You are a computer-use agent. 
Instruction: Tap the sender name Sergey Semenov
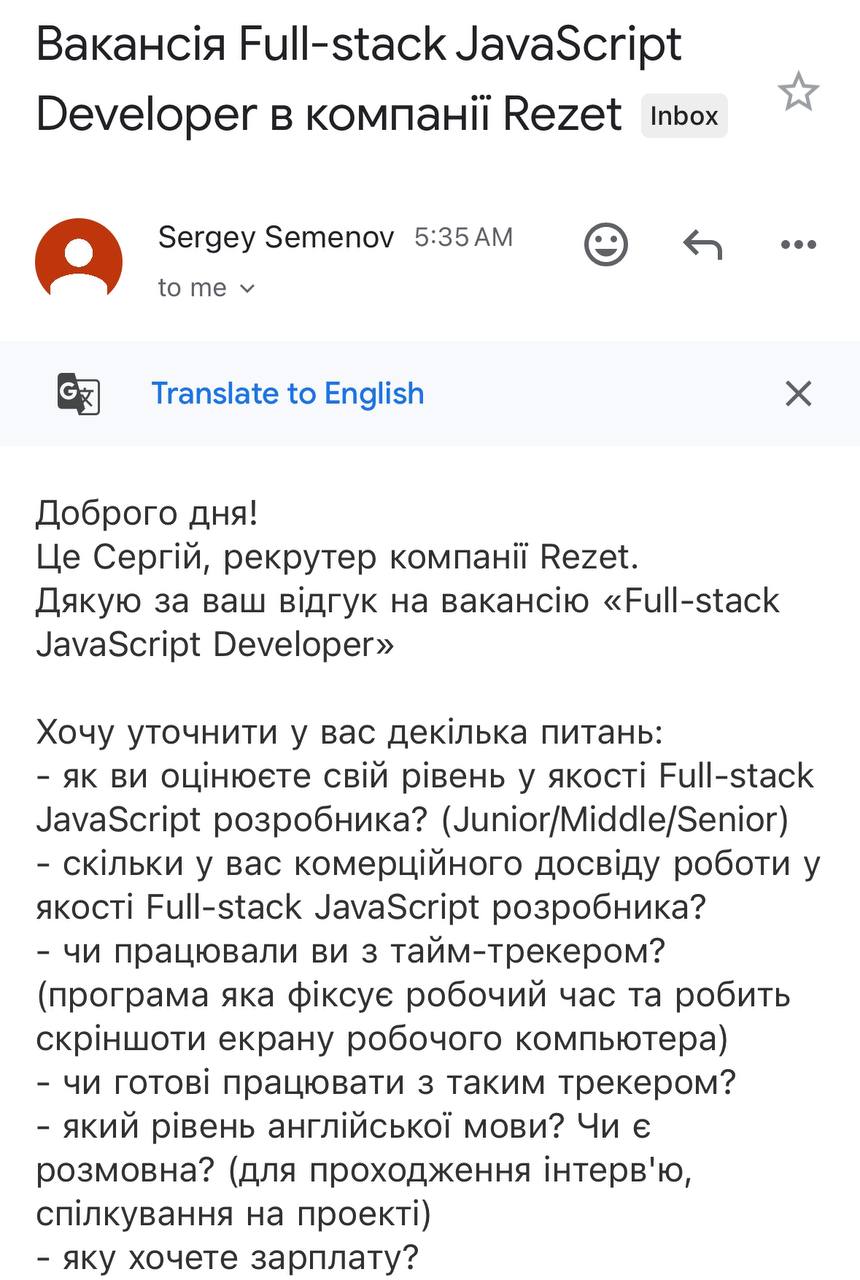pos(276,237)
